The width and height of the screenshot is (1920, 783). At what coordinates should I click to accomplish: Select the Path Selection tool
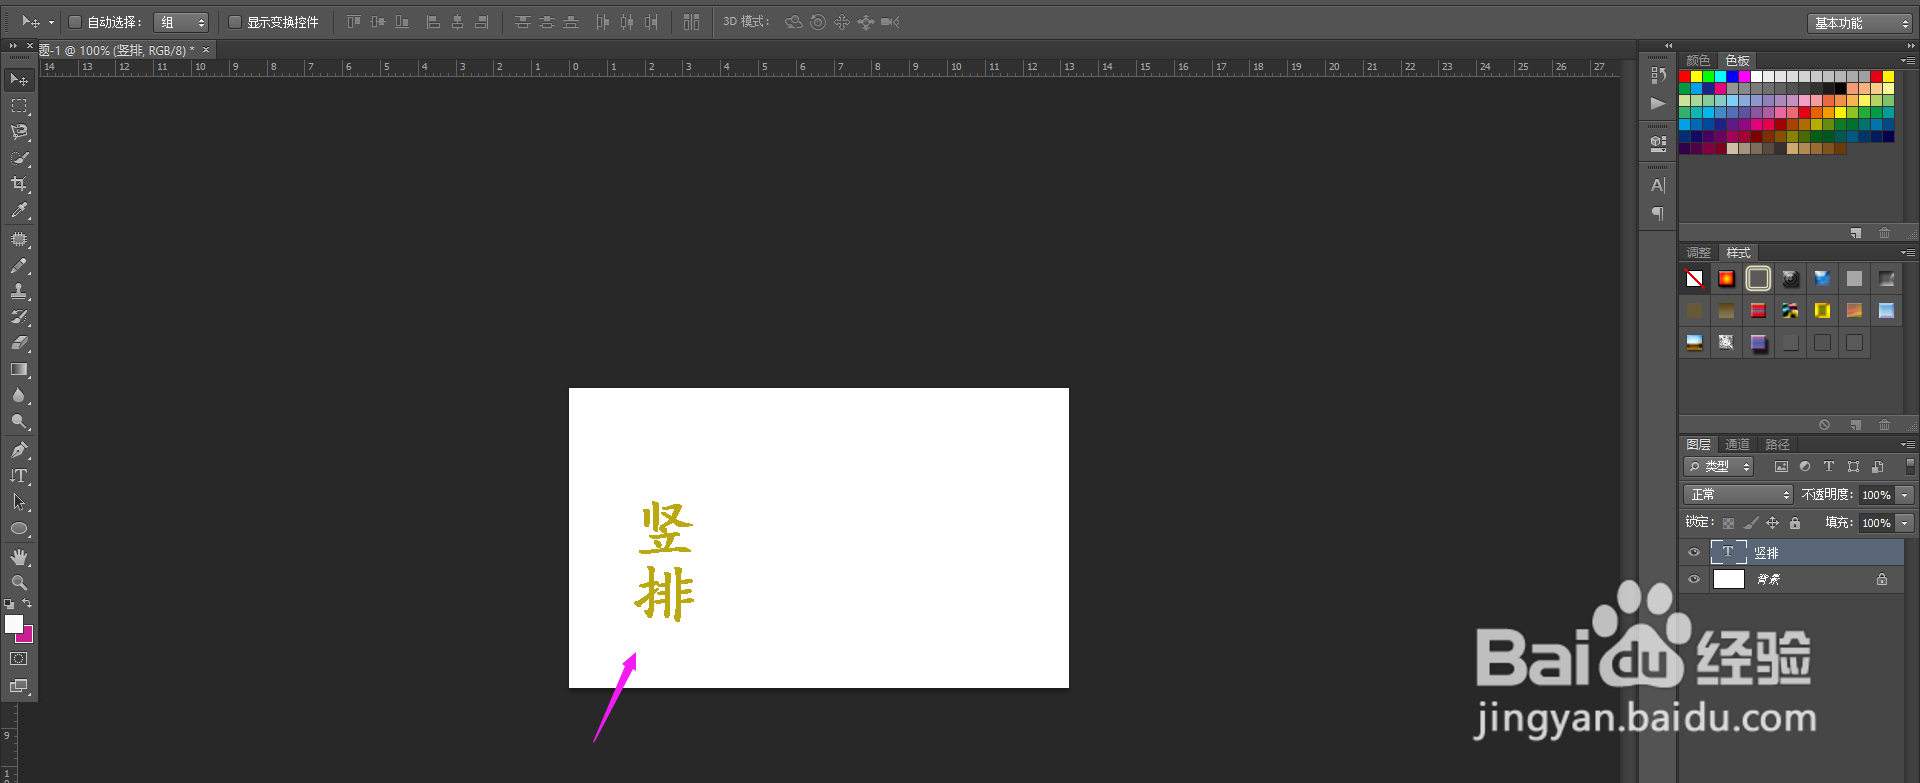[x=19, y=502]
